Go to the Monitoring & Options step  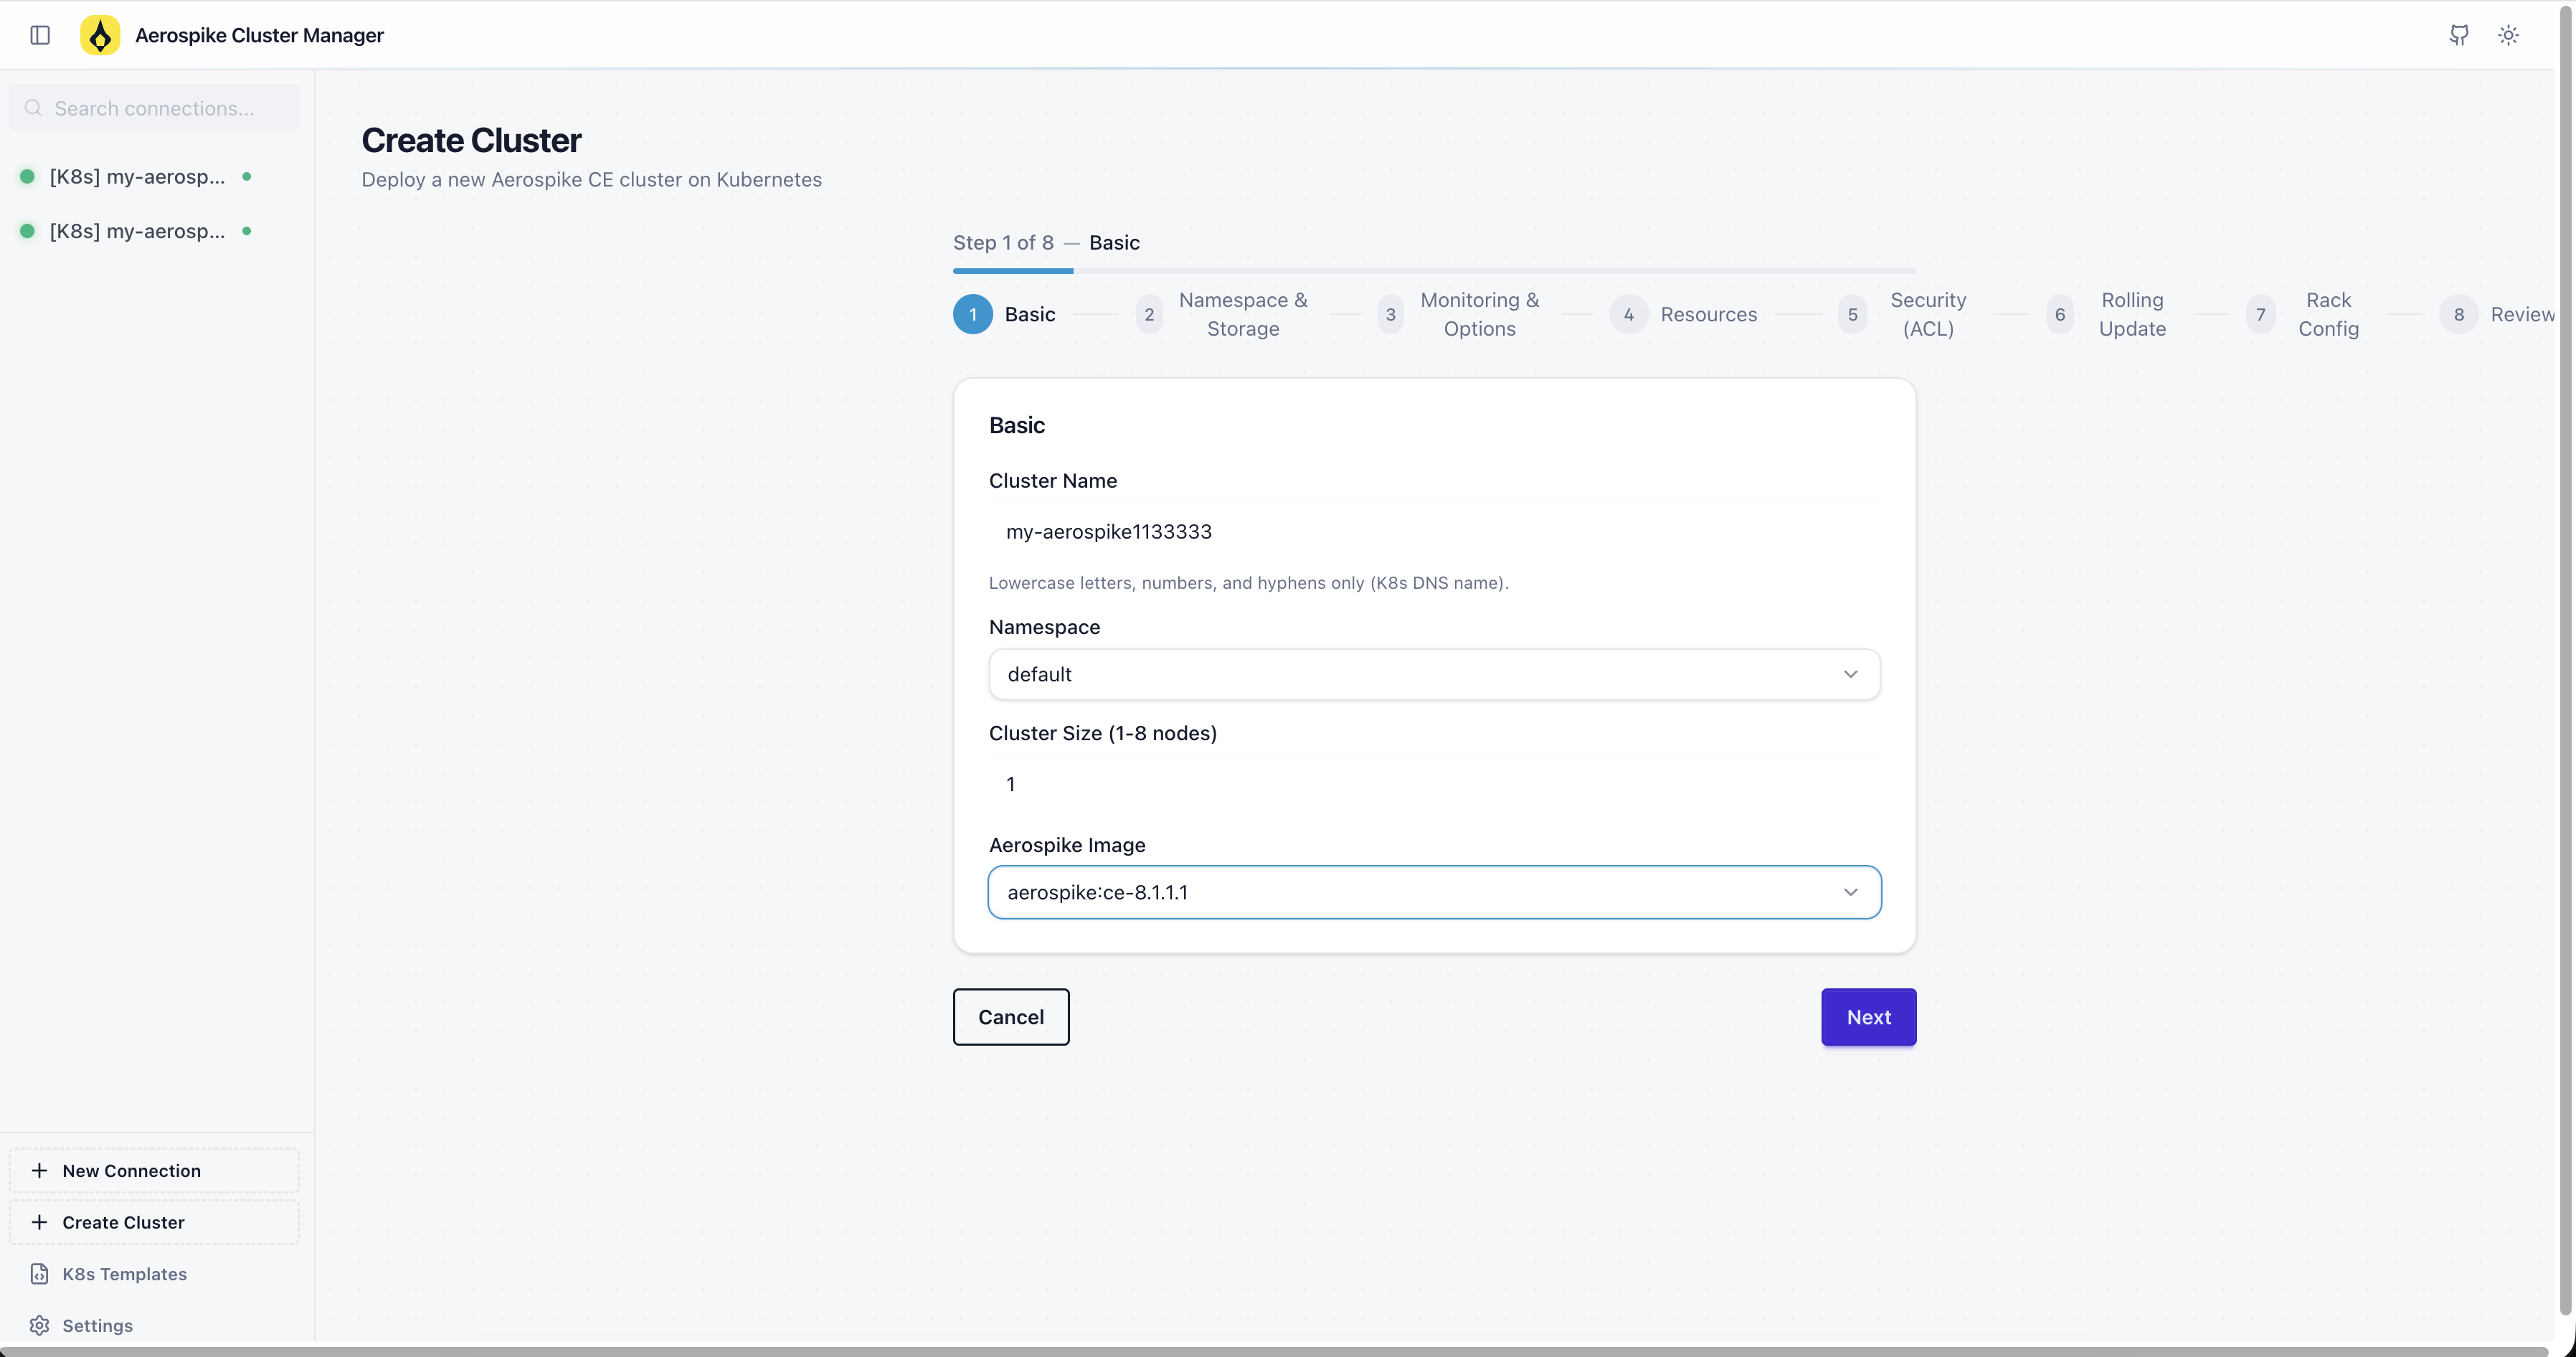click(1391, 314)
